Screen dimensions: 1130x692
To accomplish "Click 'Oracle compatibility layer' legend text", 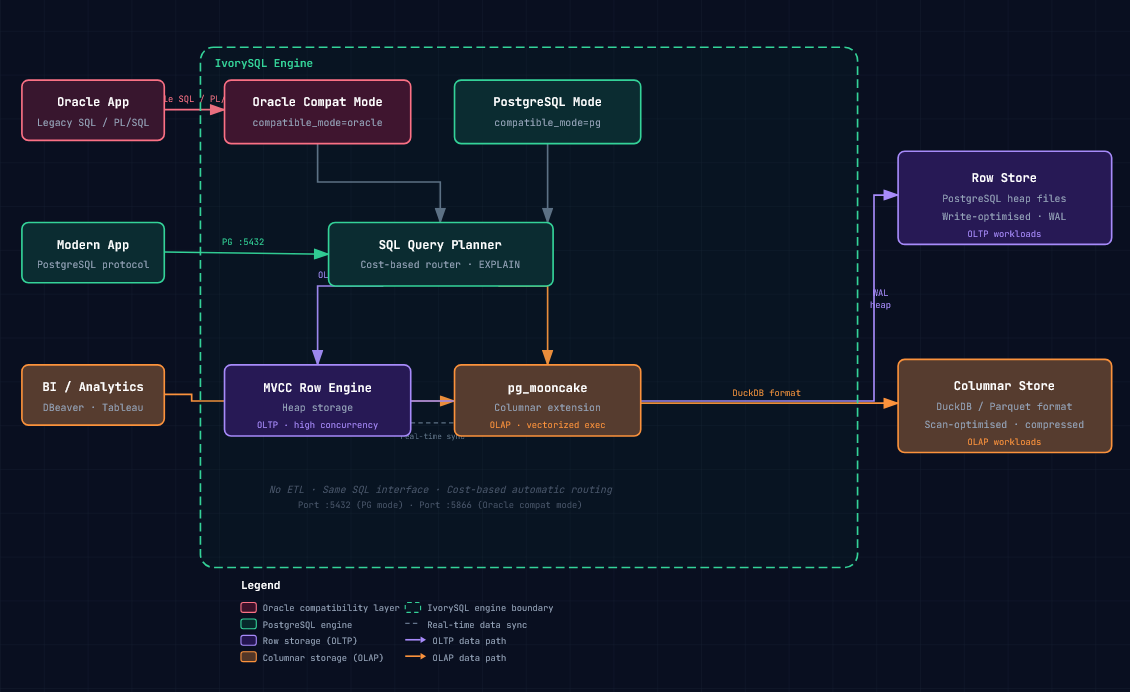I will (331, 608).
